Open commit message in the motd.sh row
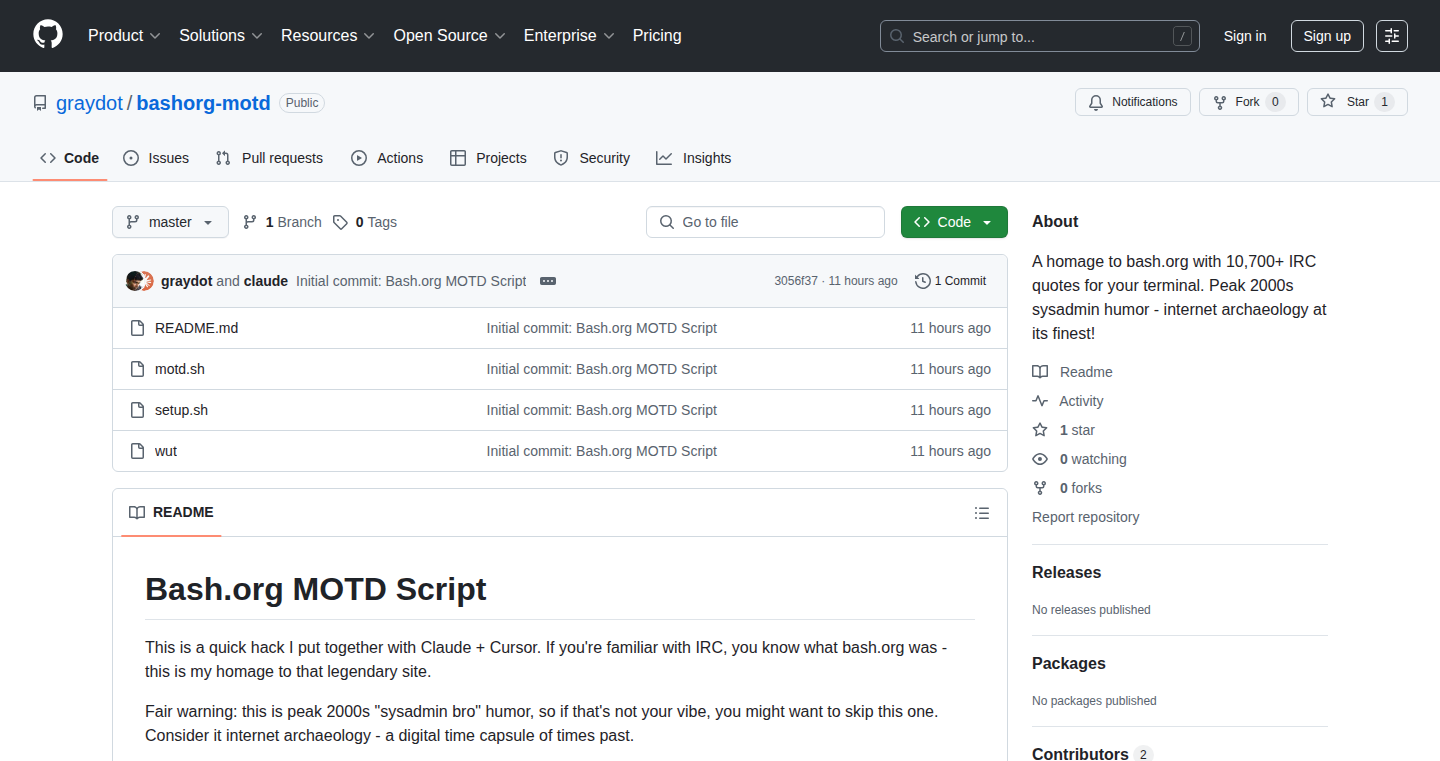Image resolution: width=1440 pixels, height=761 pixels. (x=602, y=369)
